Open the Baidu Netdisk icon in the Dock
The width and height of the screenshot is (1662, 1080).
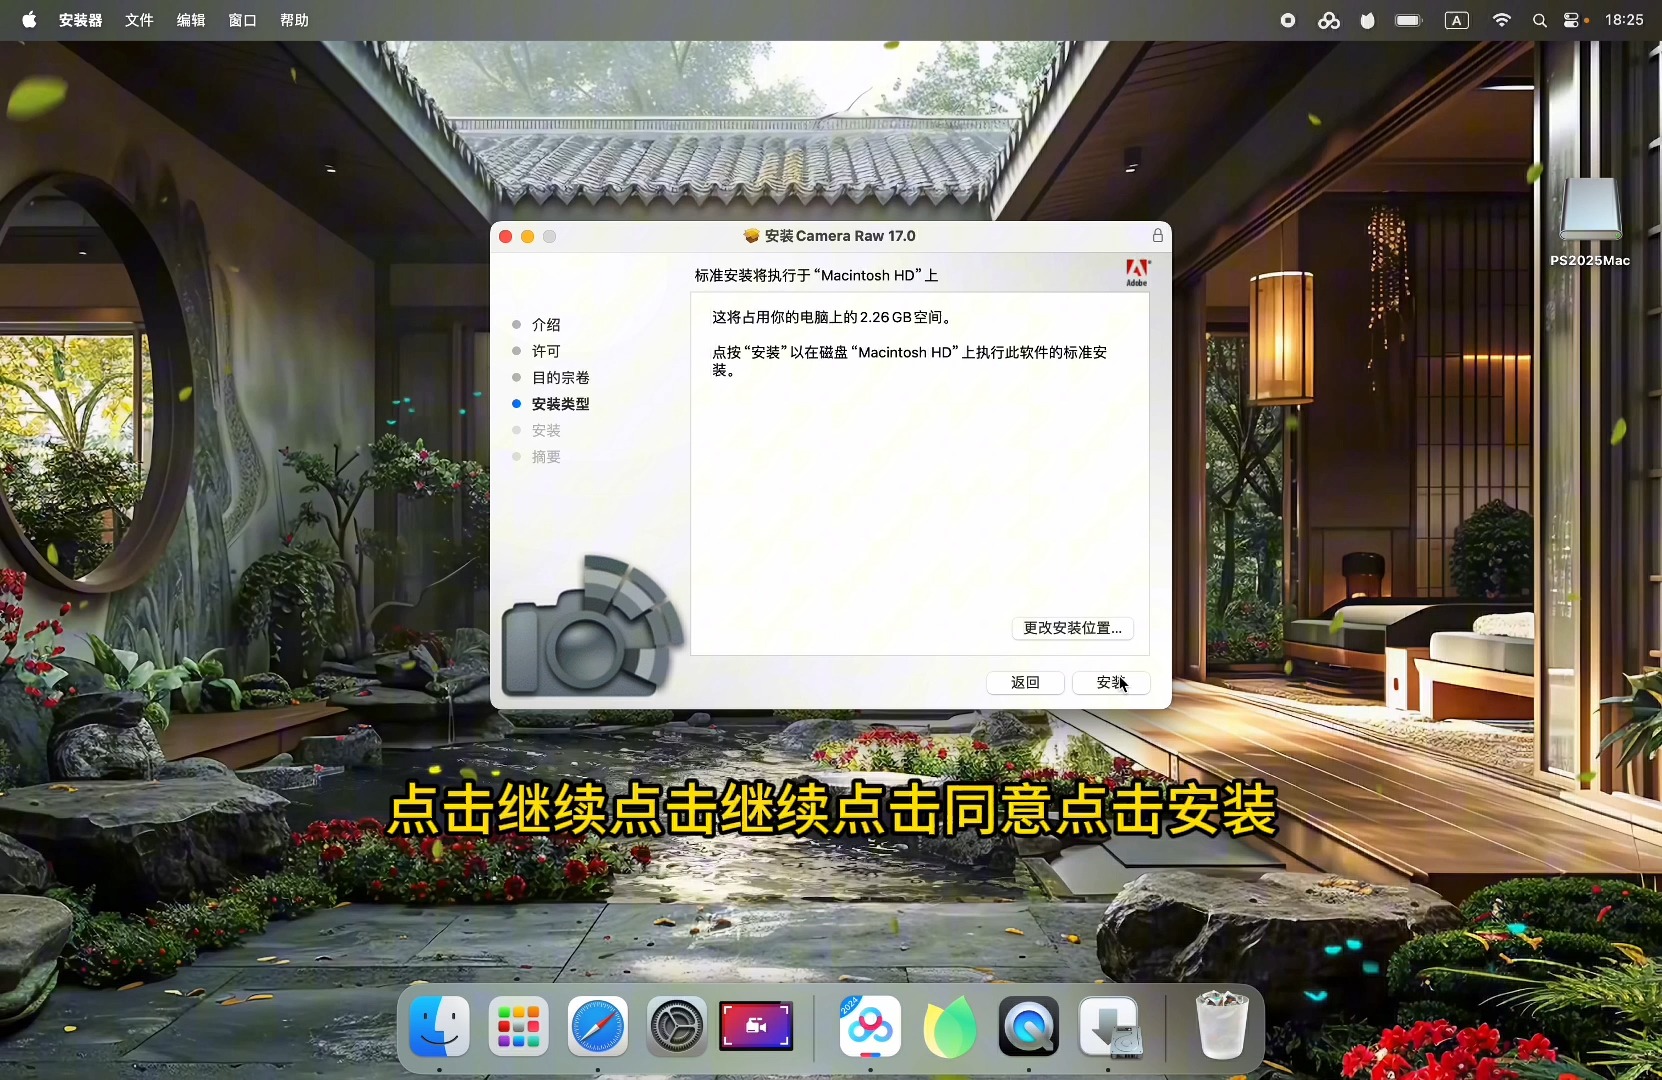(x=870, y=1026)
